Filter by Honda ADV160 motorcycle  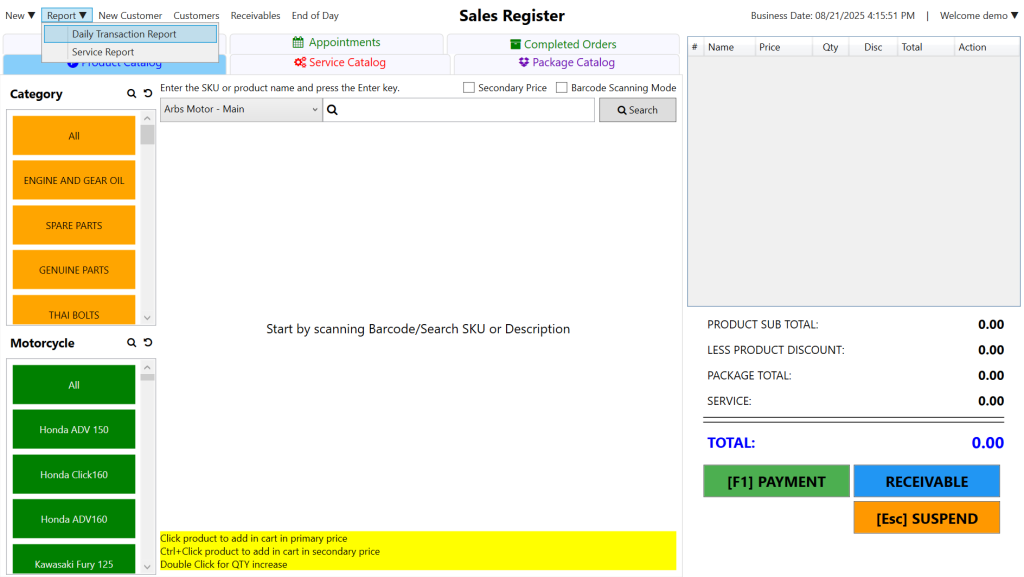(x=74, y=519)
